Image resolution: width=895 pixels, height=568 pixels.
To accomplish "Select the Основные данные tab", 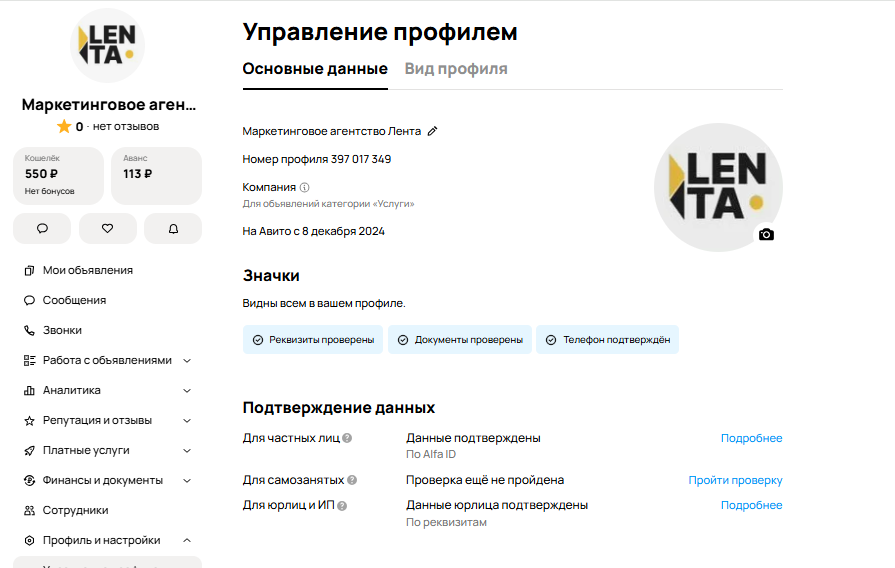I will pos(315,69).
